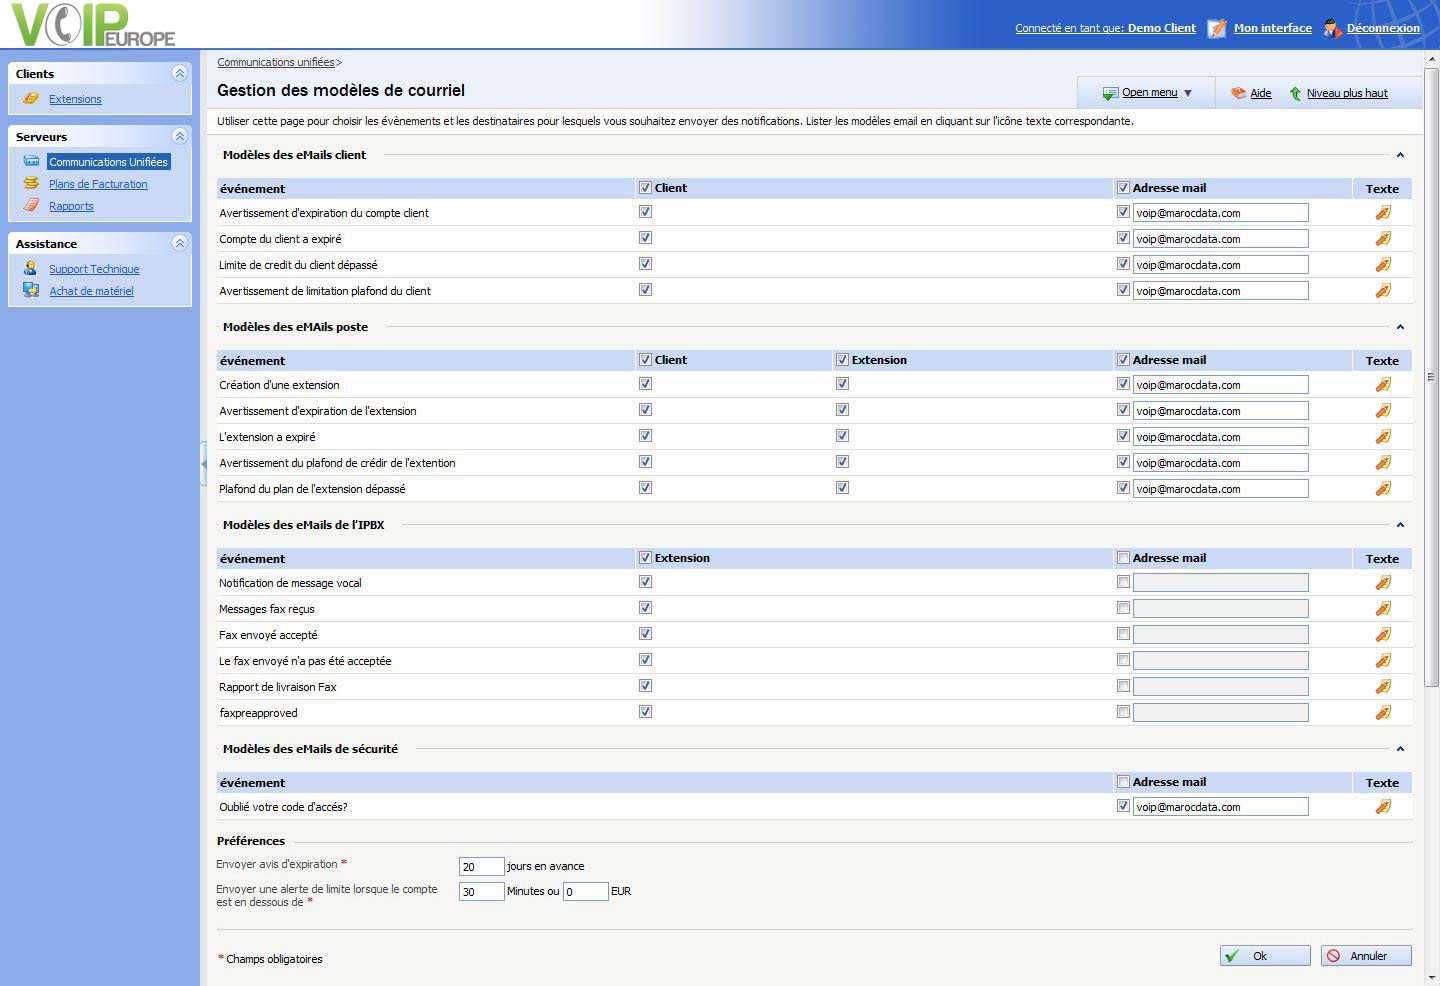Screen dimensions: 1440x986
Task: Click the Mon interface notepad icon
Action: pos(1216,28)
